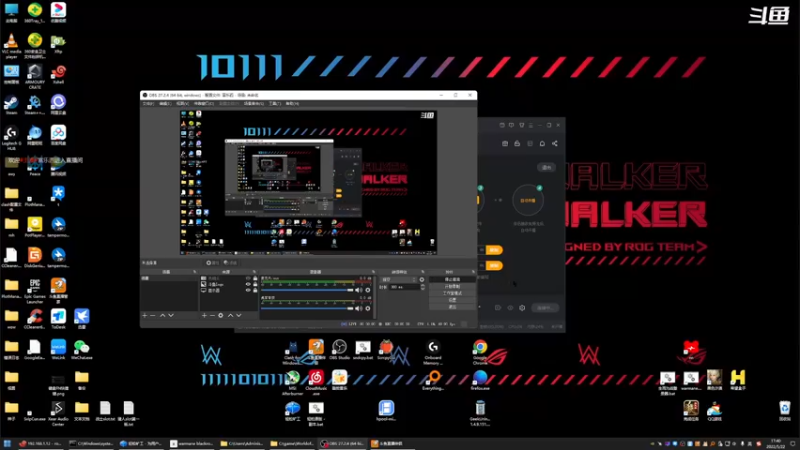
Task: Adjust the second mixer channel volume slider
Action: coord(307,309)
